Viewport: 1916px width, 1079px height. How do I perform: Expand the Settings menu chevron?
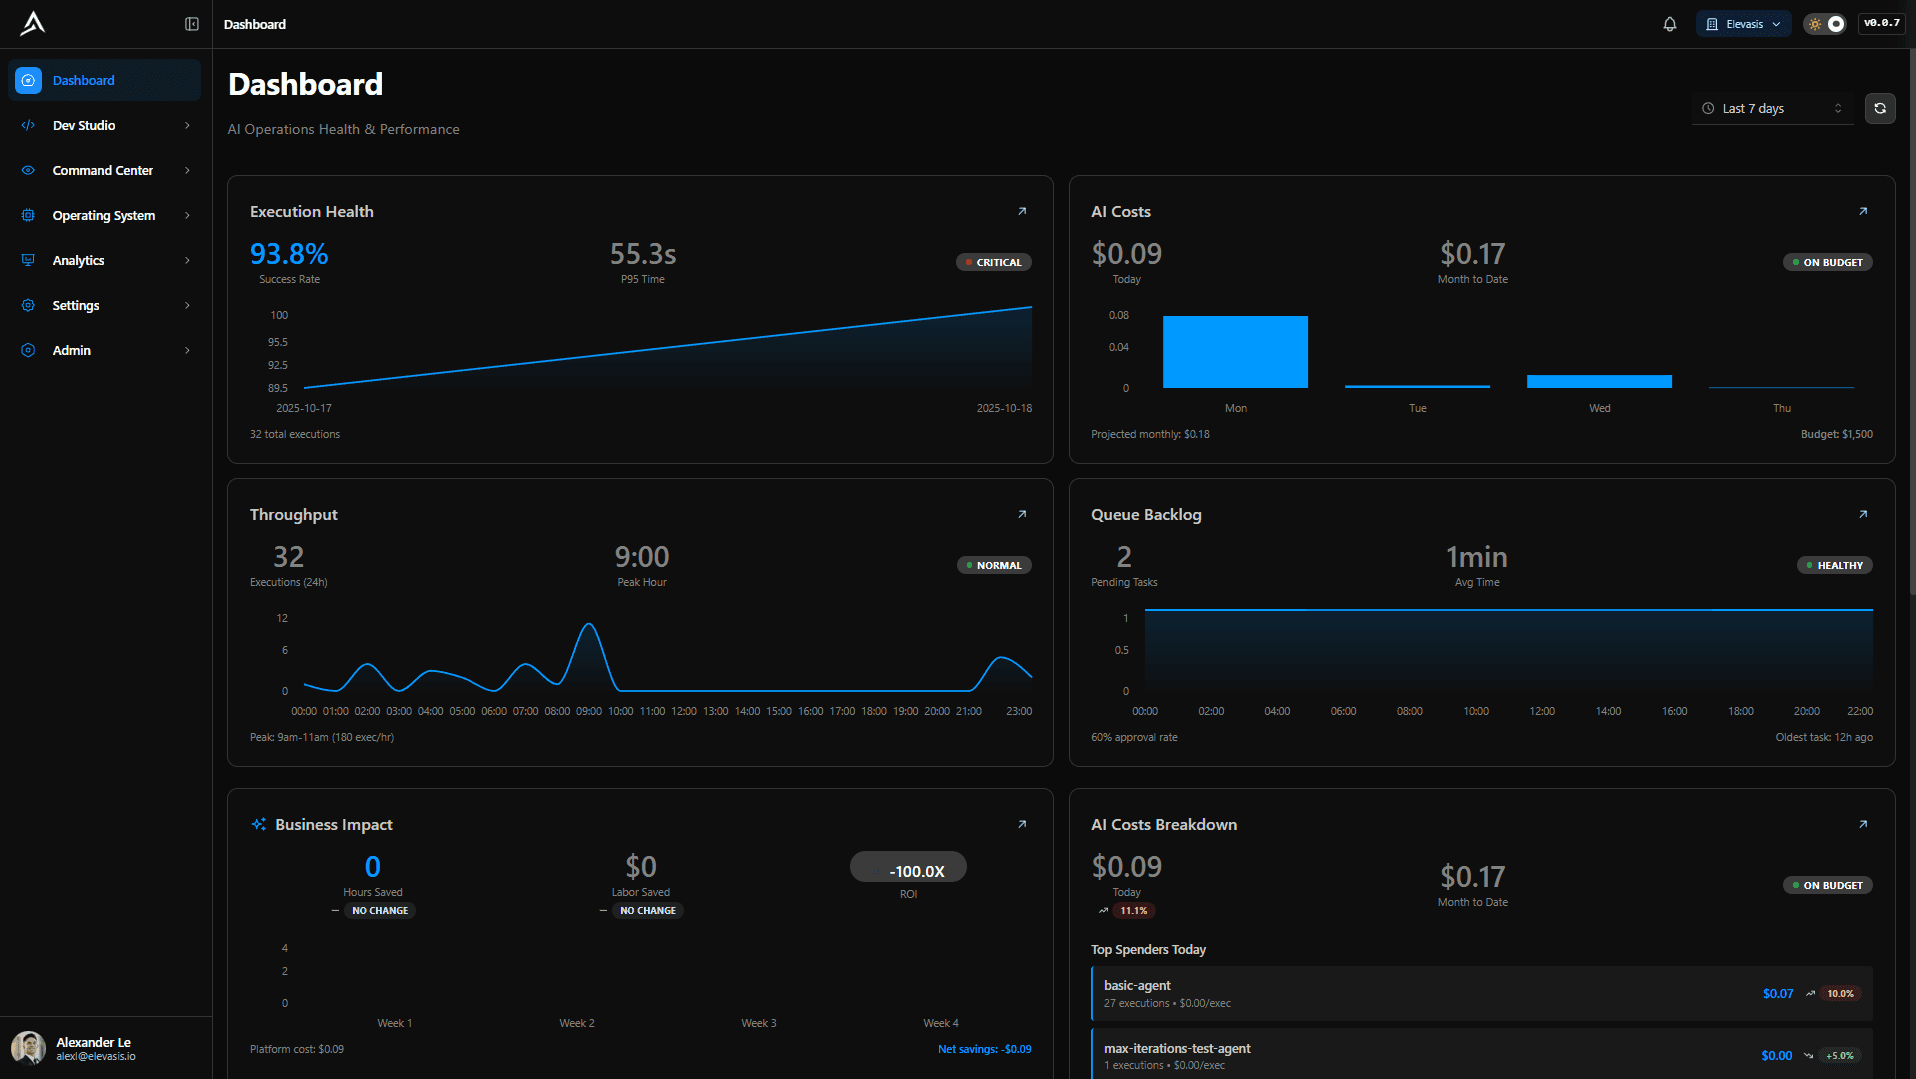pos(188,305)
